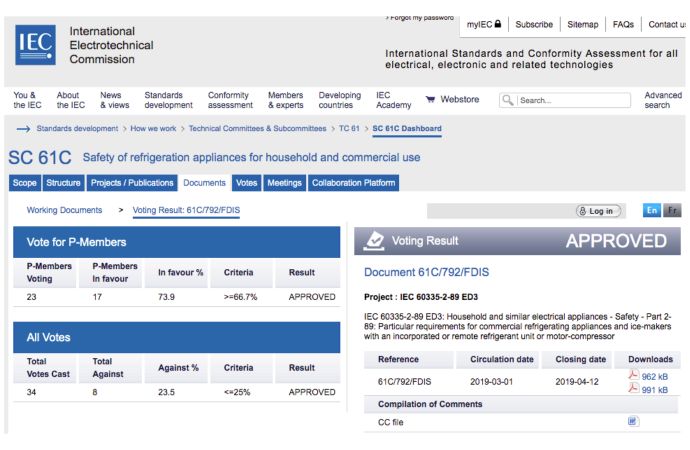Click the Webstore cart icon

(x=430, y=99)
